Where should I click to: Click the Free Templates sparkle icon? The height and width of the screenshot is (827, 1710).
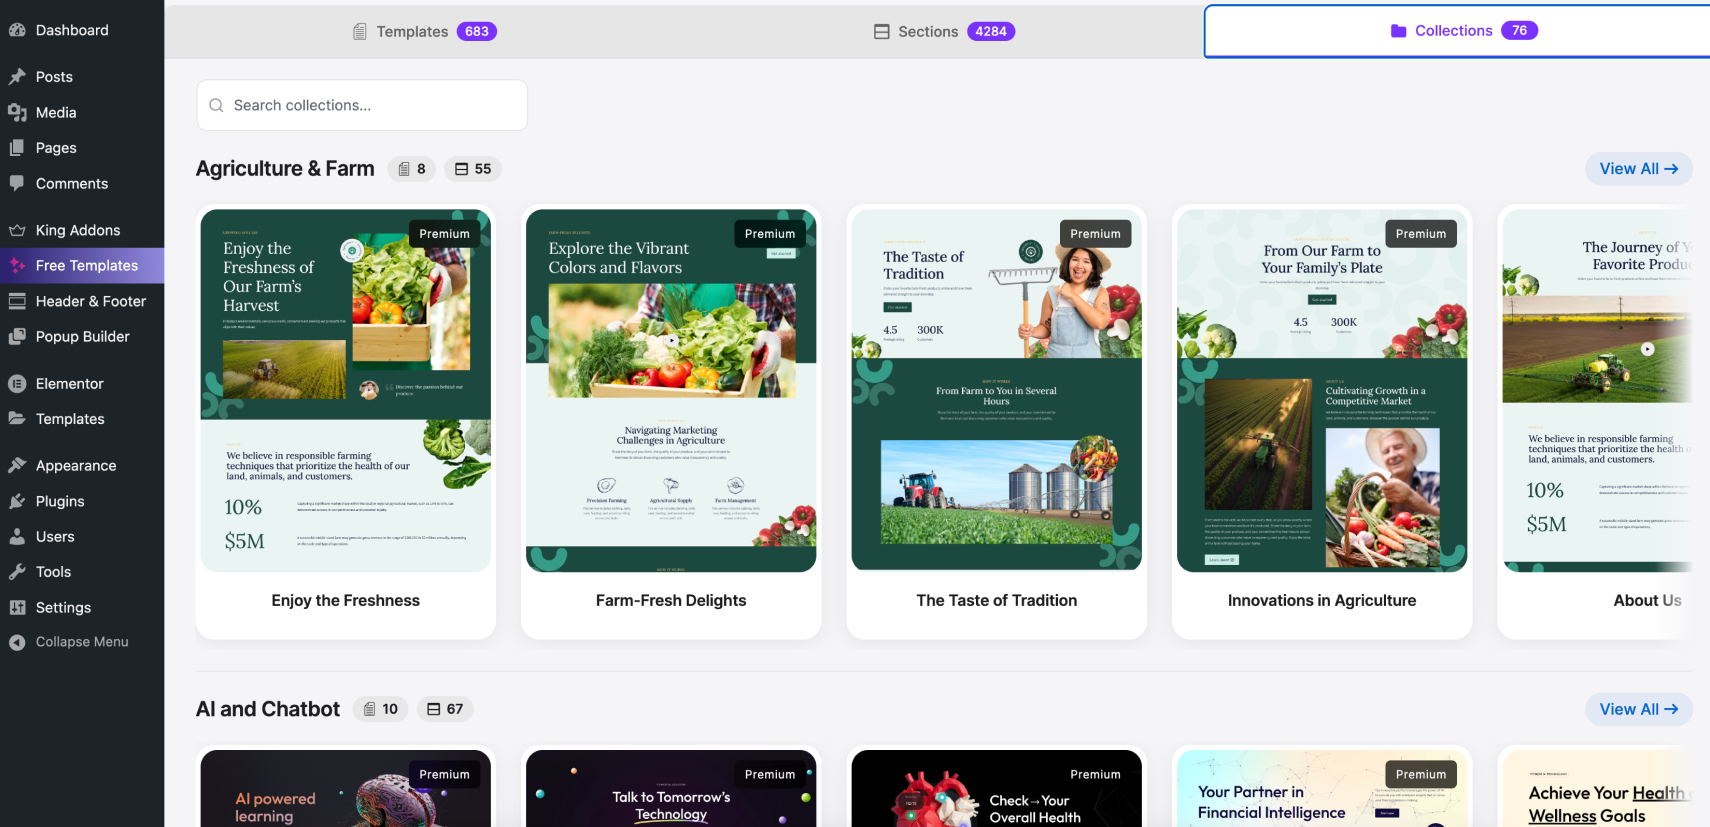[17, 265]
